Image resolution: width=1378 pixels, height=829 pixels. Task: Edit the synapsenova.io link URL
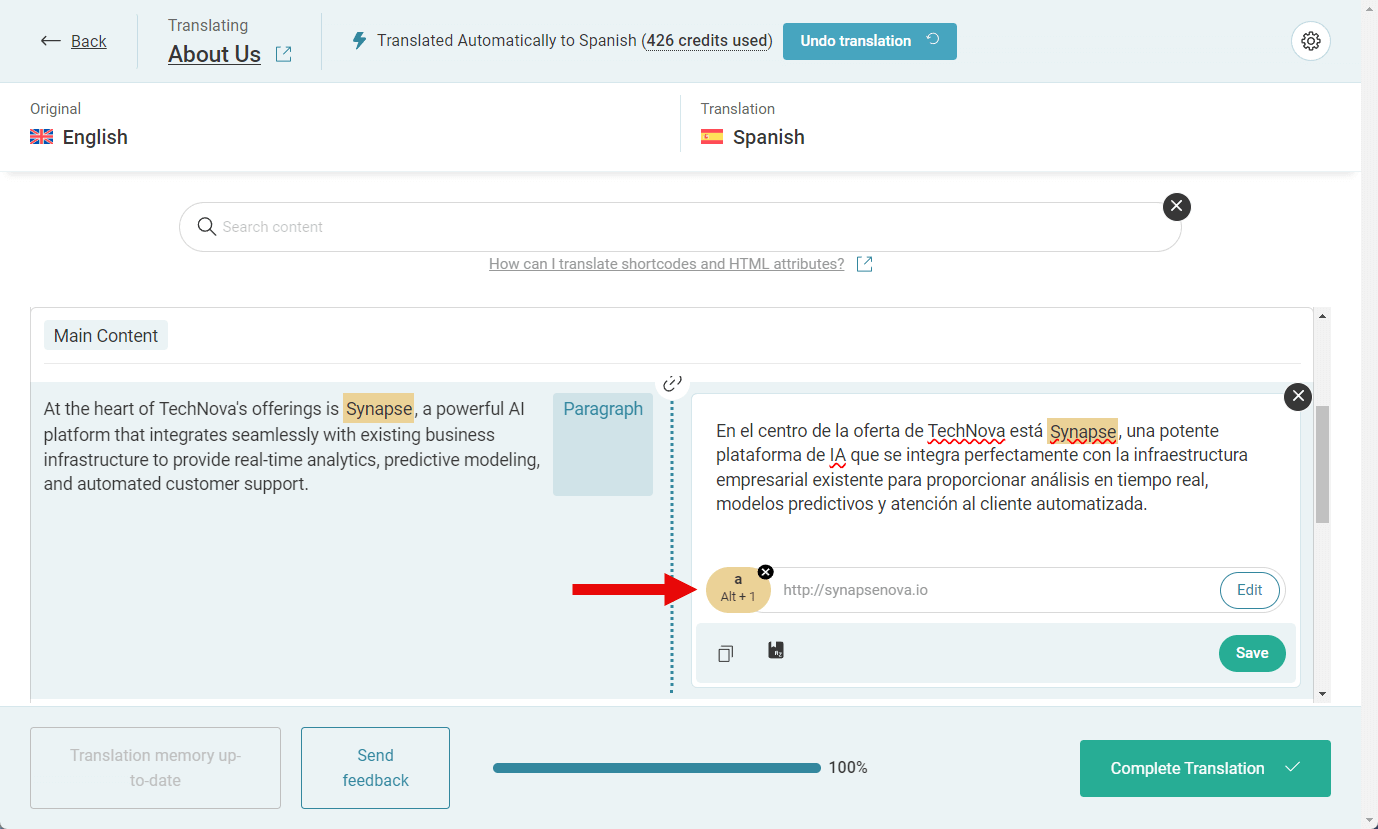(1250, 590)
